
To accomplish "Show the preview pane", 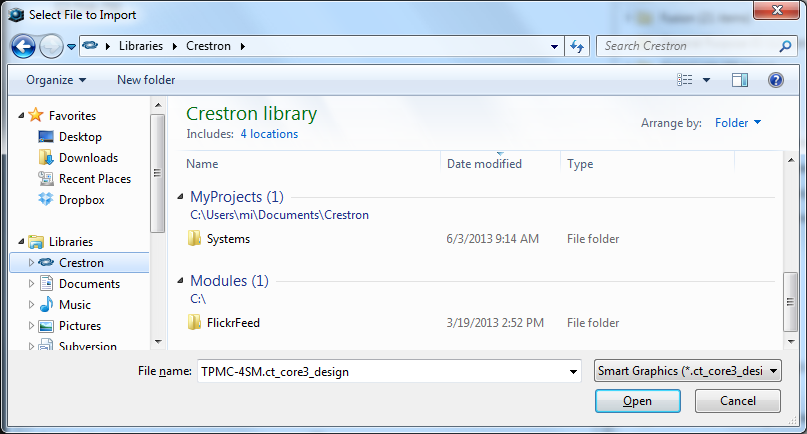I will coord(740,80).
